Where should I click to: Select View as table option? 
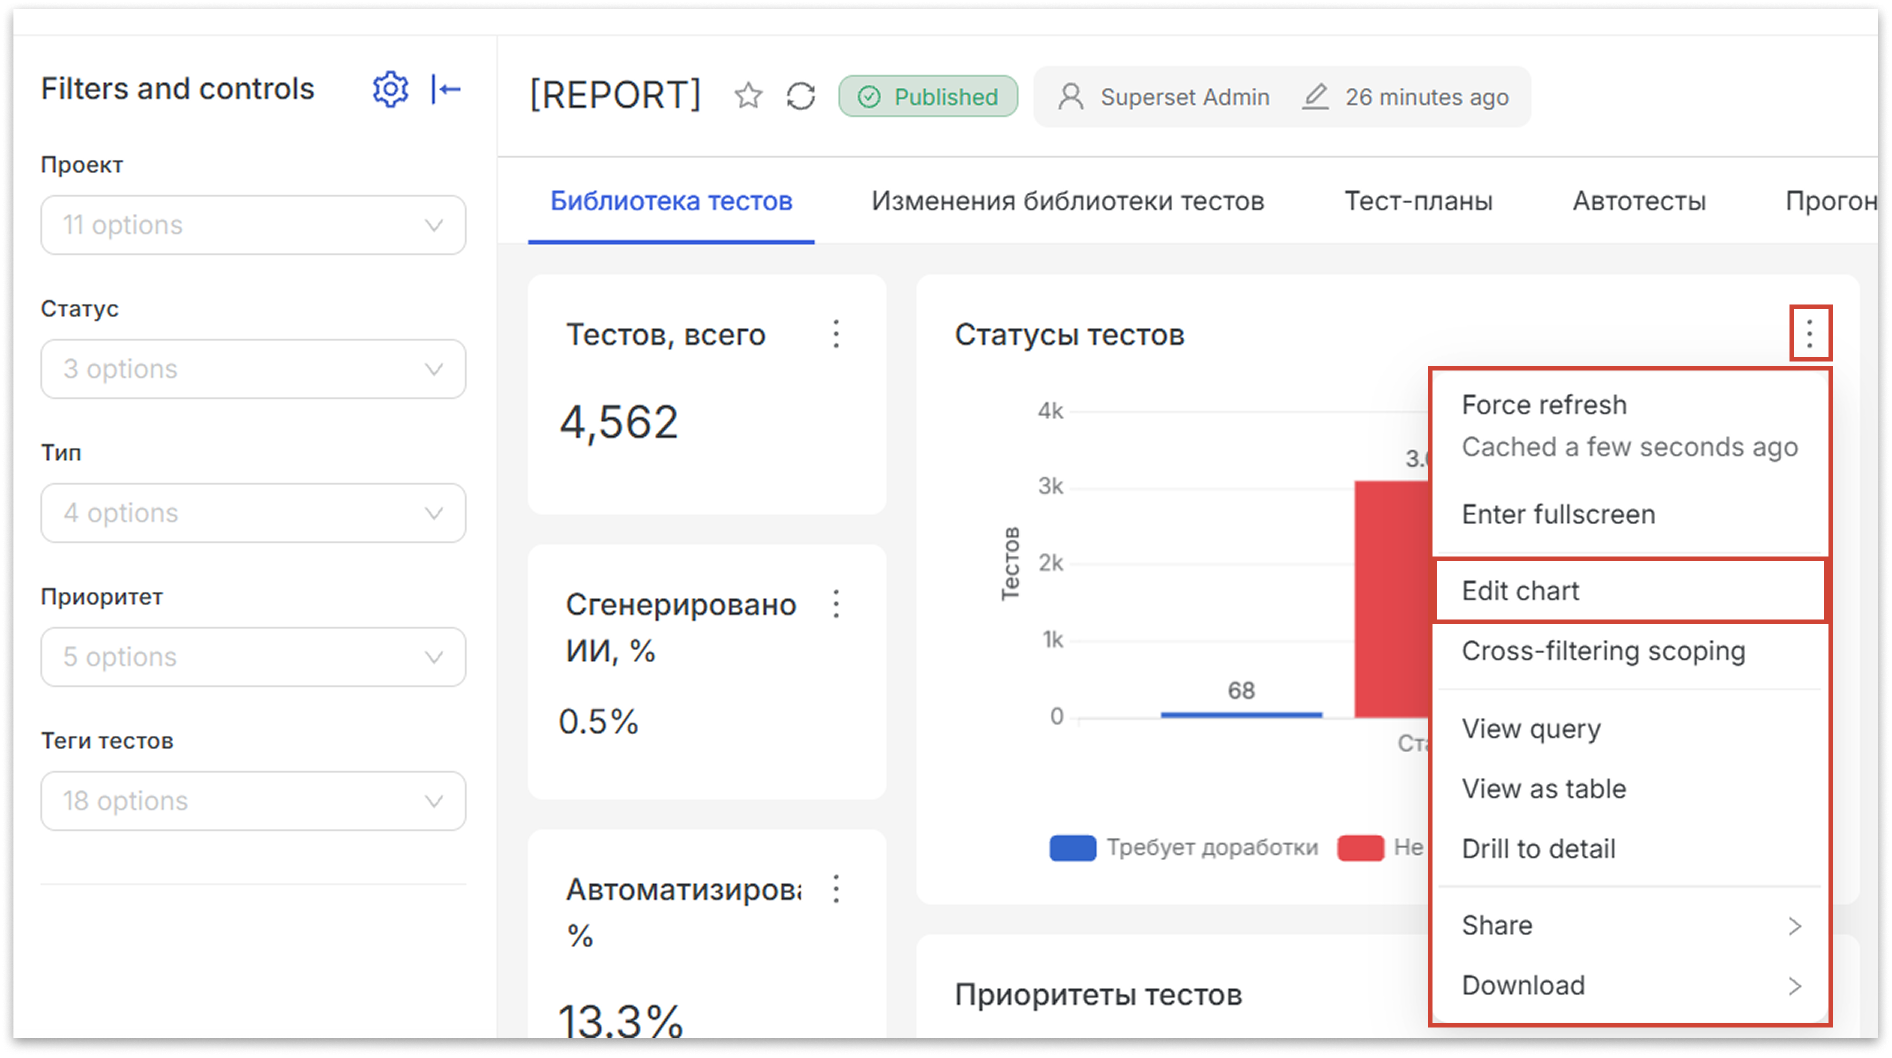1630,789
